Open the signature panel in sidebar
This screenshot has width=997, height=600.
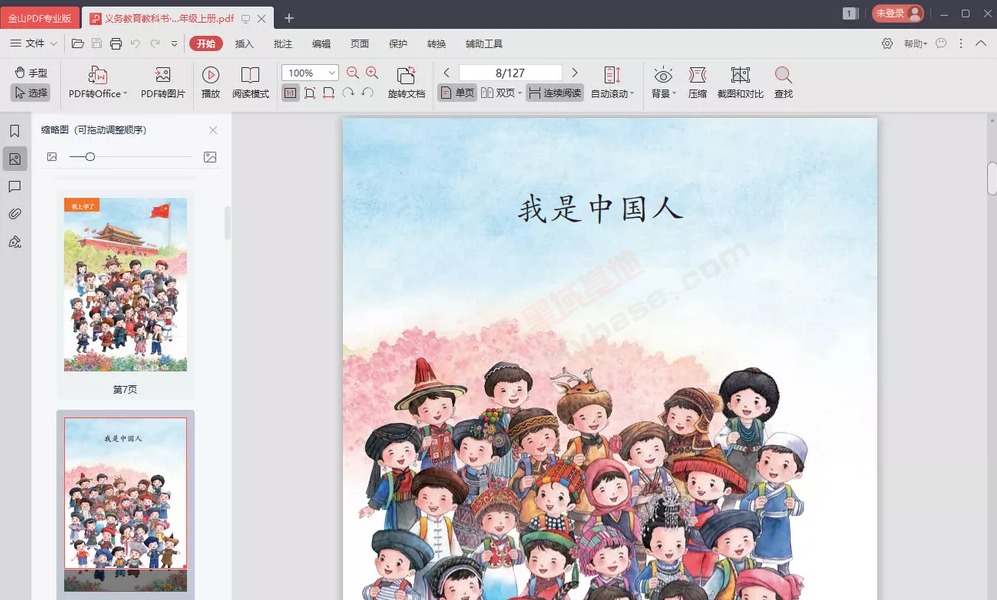tap(15, 242)
